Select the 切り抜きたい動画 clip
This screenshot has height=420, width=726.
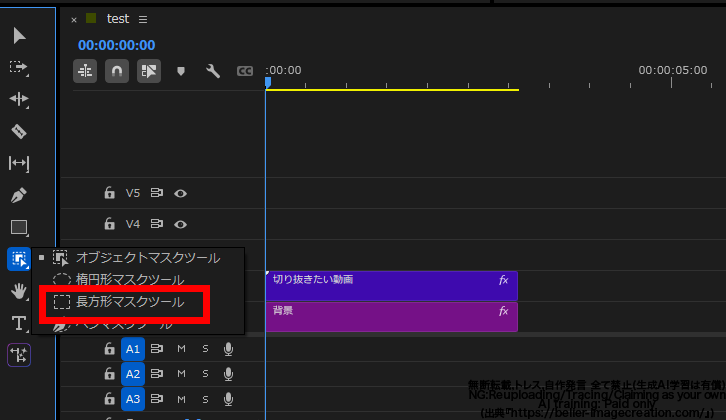point(392,286)
